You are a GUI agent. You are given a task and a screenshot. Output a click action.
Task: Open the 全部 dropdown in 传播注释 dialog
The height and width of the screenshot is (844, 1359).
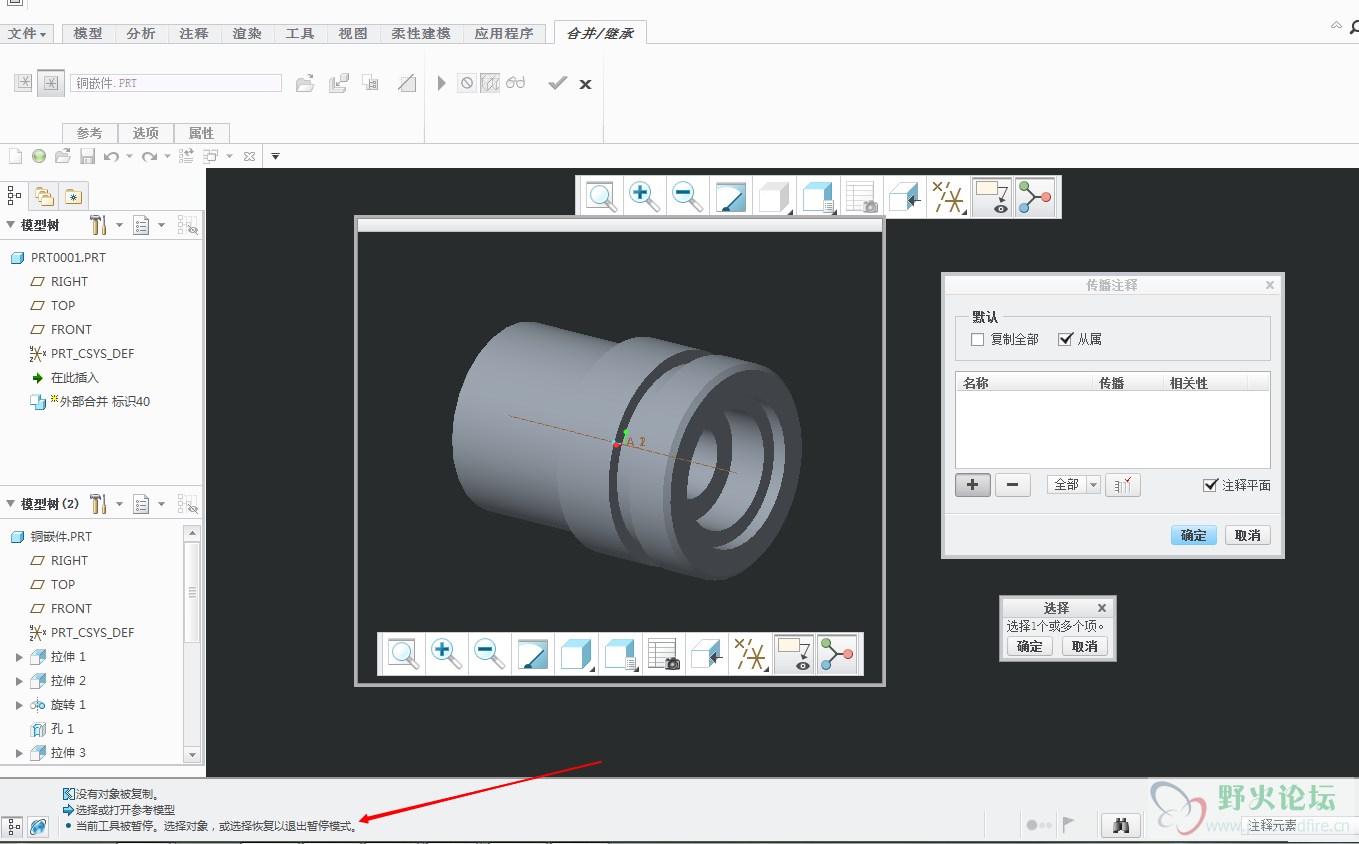[1074, 485]
